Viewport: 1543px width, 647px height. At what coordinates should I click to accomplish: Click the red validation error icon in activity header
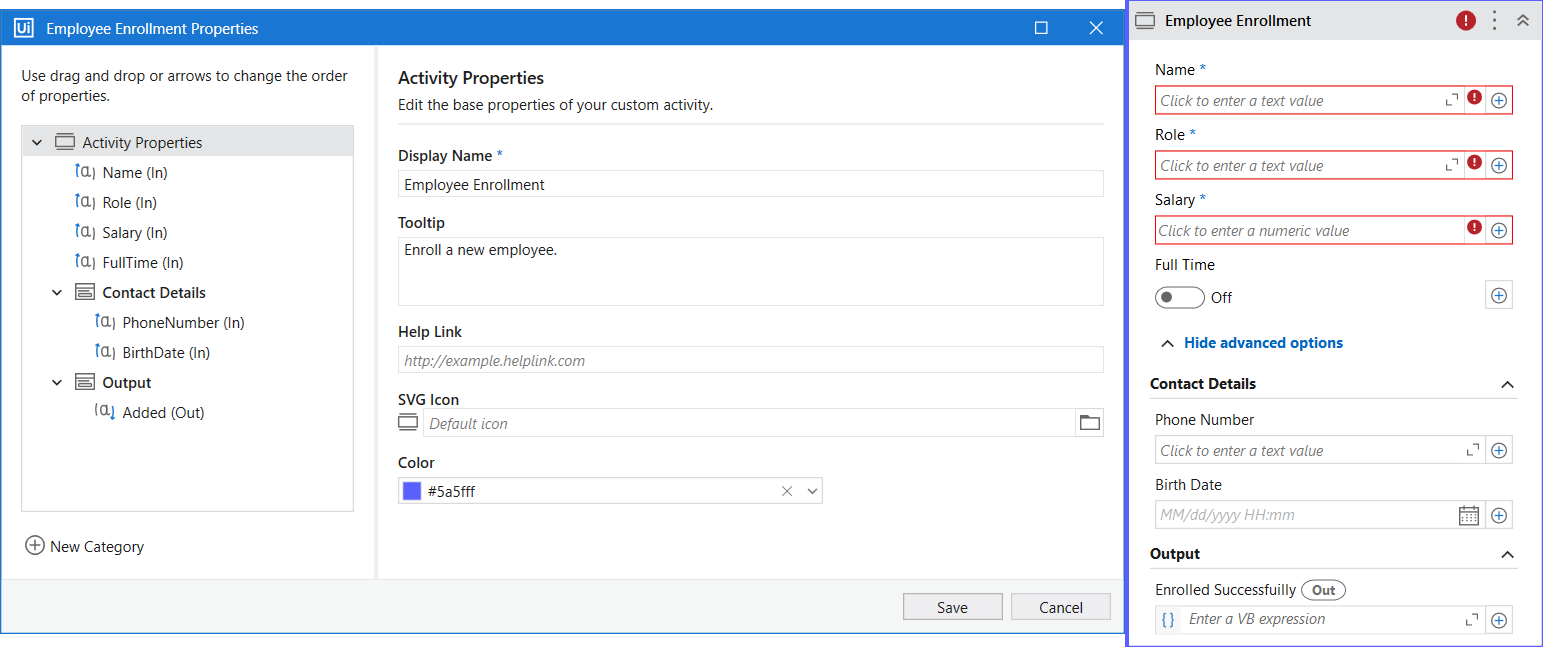point(1466,20)
